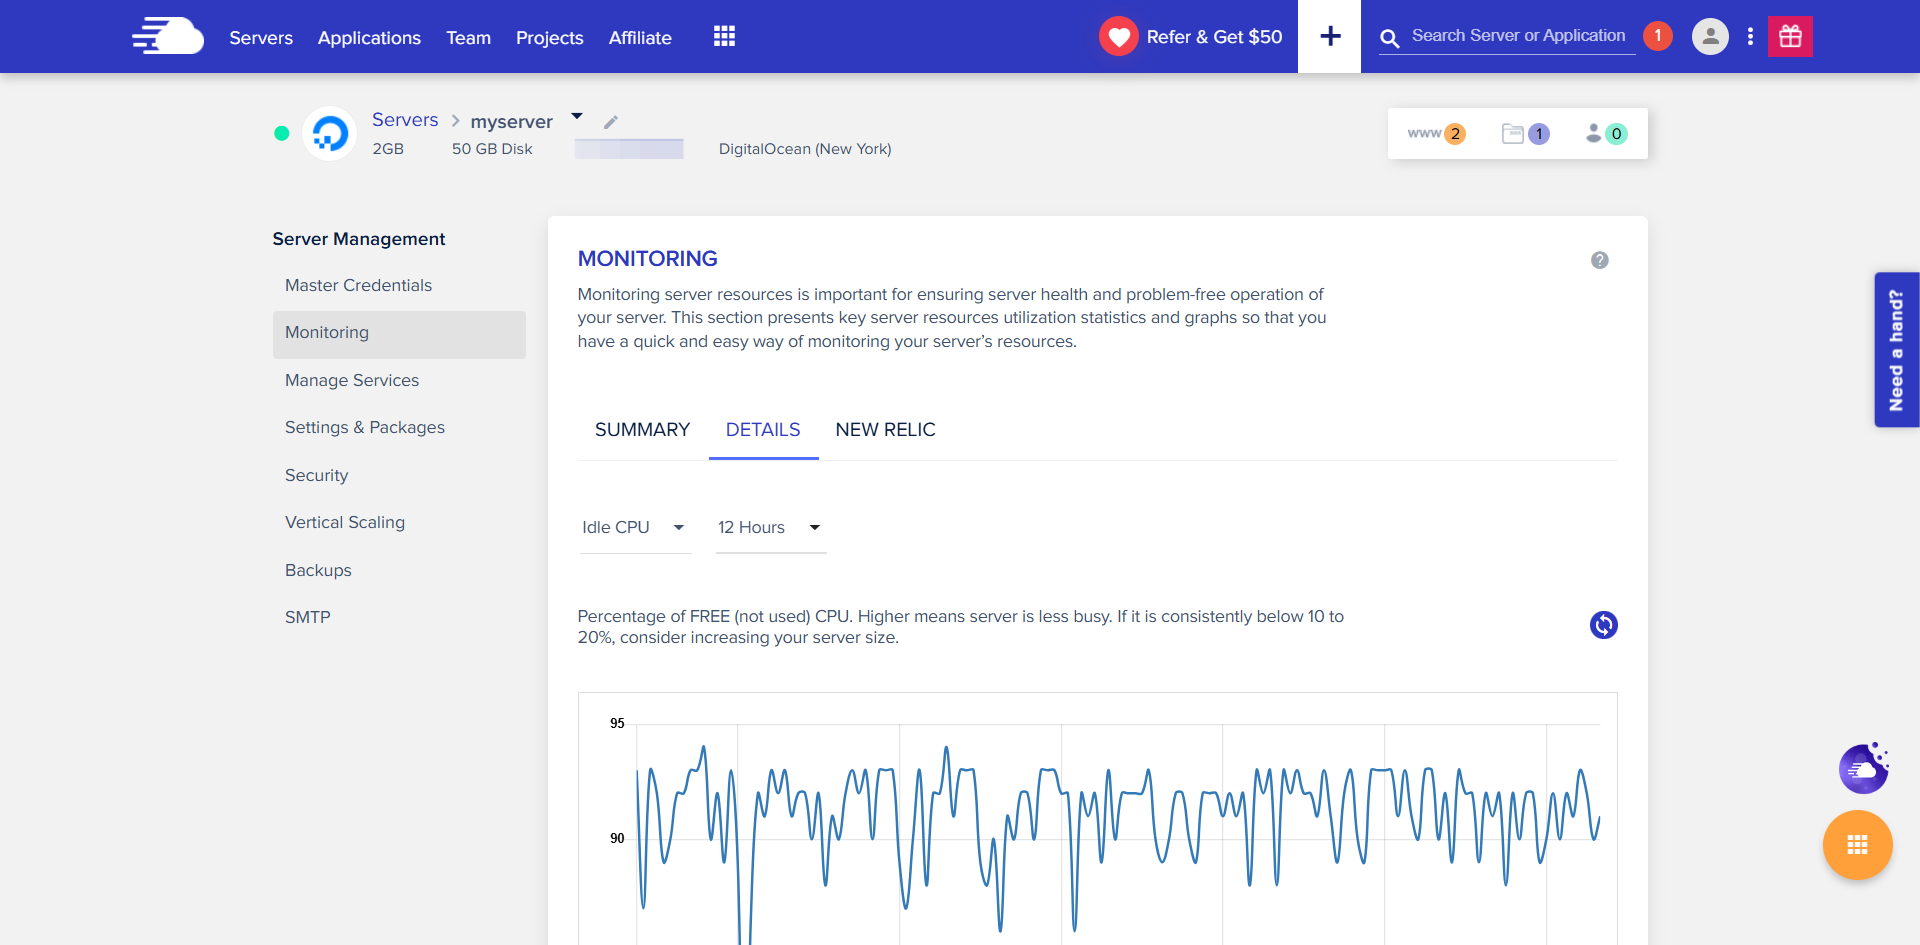This screenshot has width=1920, height=945.
Task: Click Servers breadcrumb link
Action: point(405,120)
